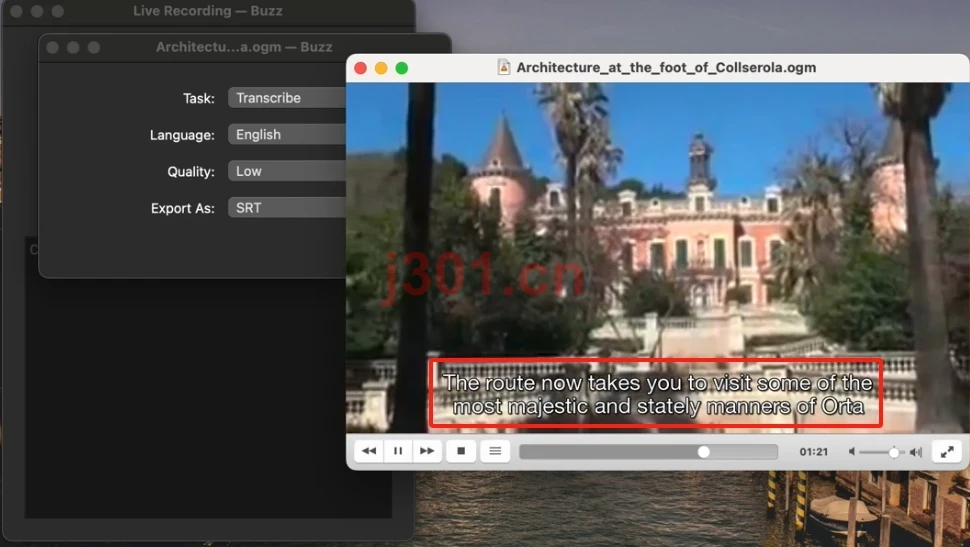
Task: Open the Language dropdown showing English
Action: [x=287, y=134]
